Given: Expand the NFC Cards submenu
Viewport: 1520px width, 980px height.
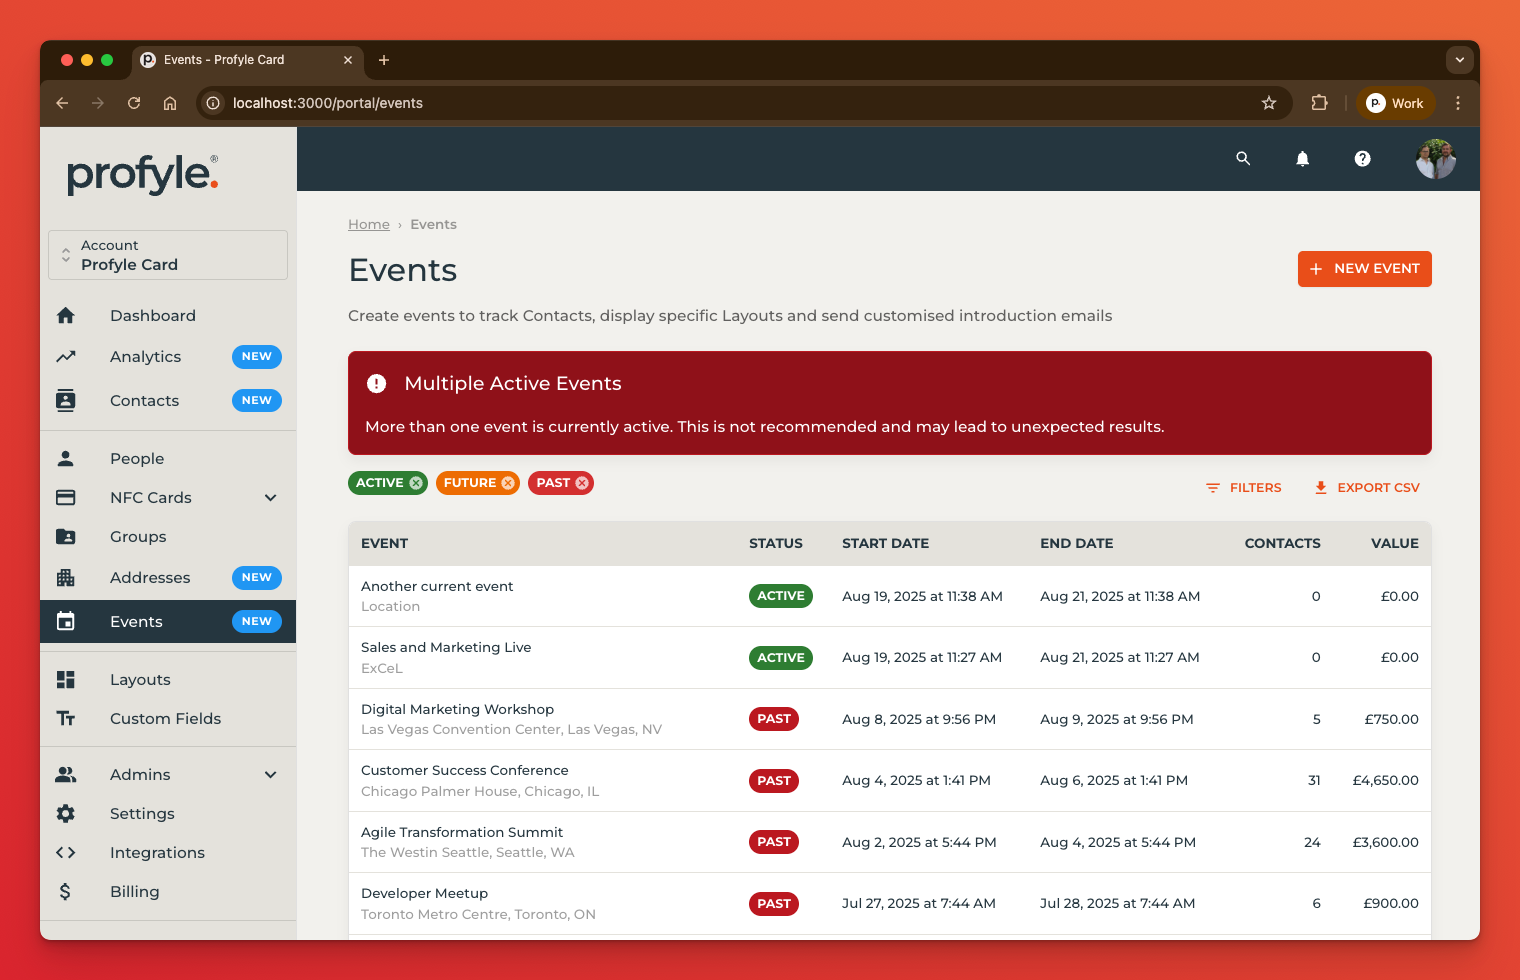Looking at the screenshot, I should pos(270,498).
